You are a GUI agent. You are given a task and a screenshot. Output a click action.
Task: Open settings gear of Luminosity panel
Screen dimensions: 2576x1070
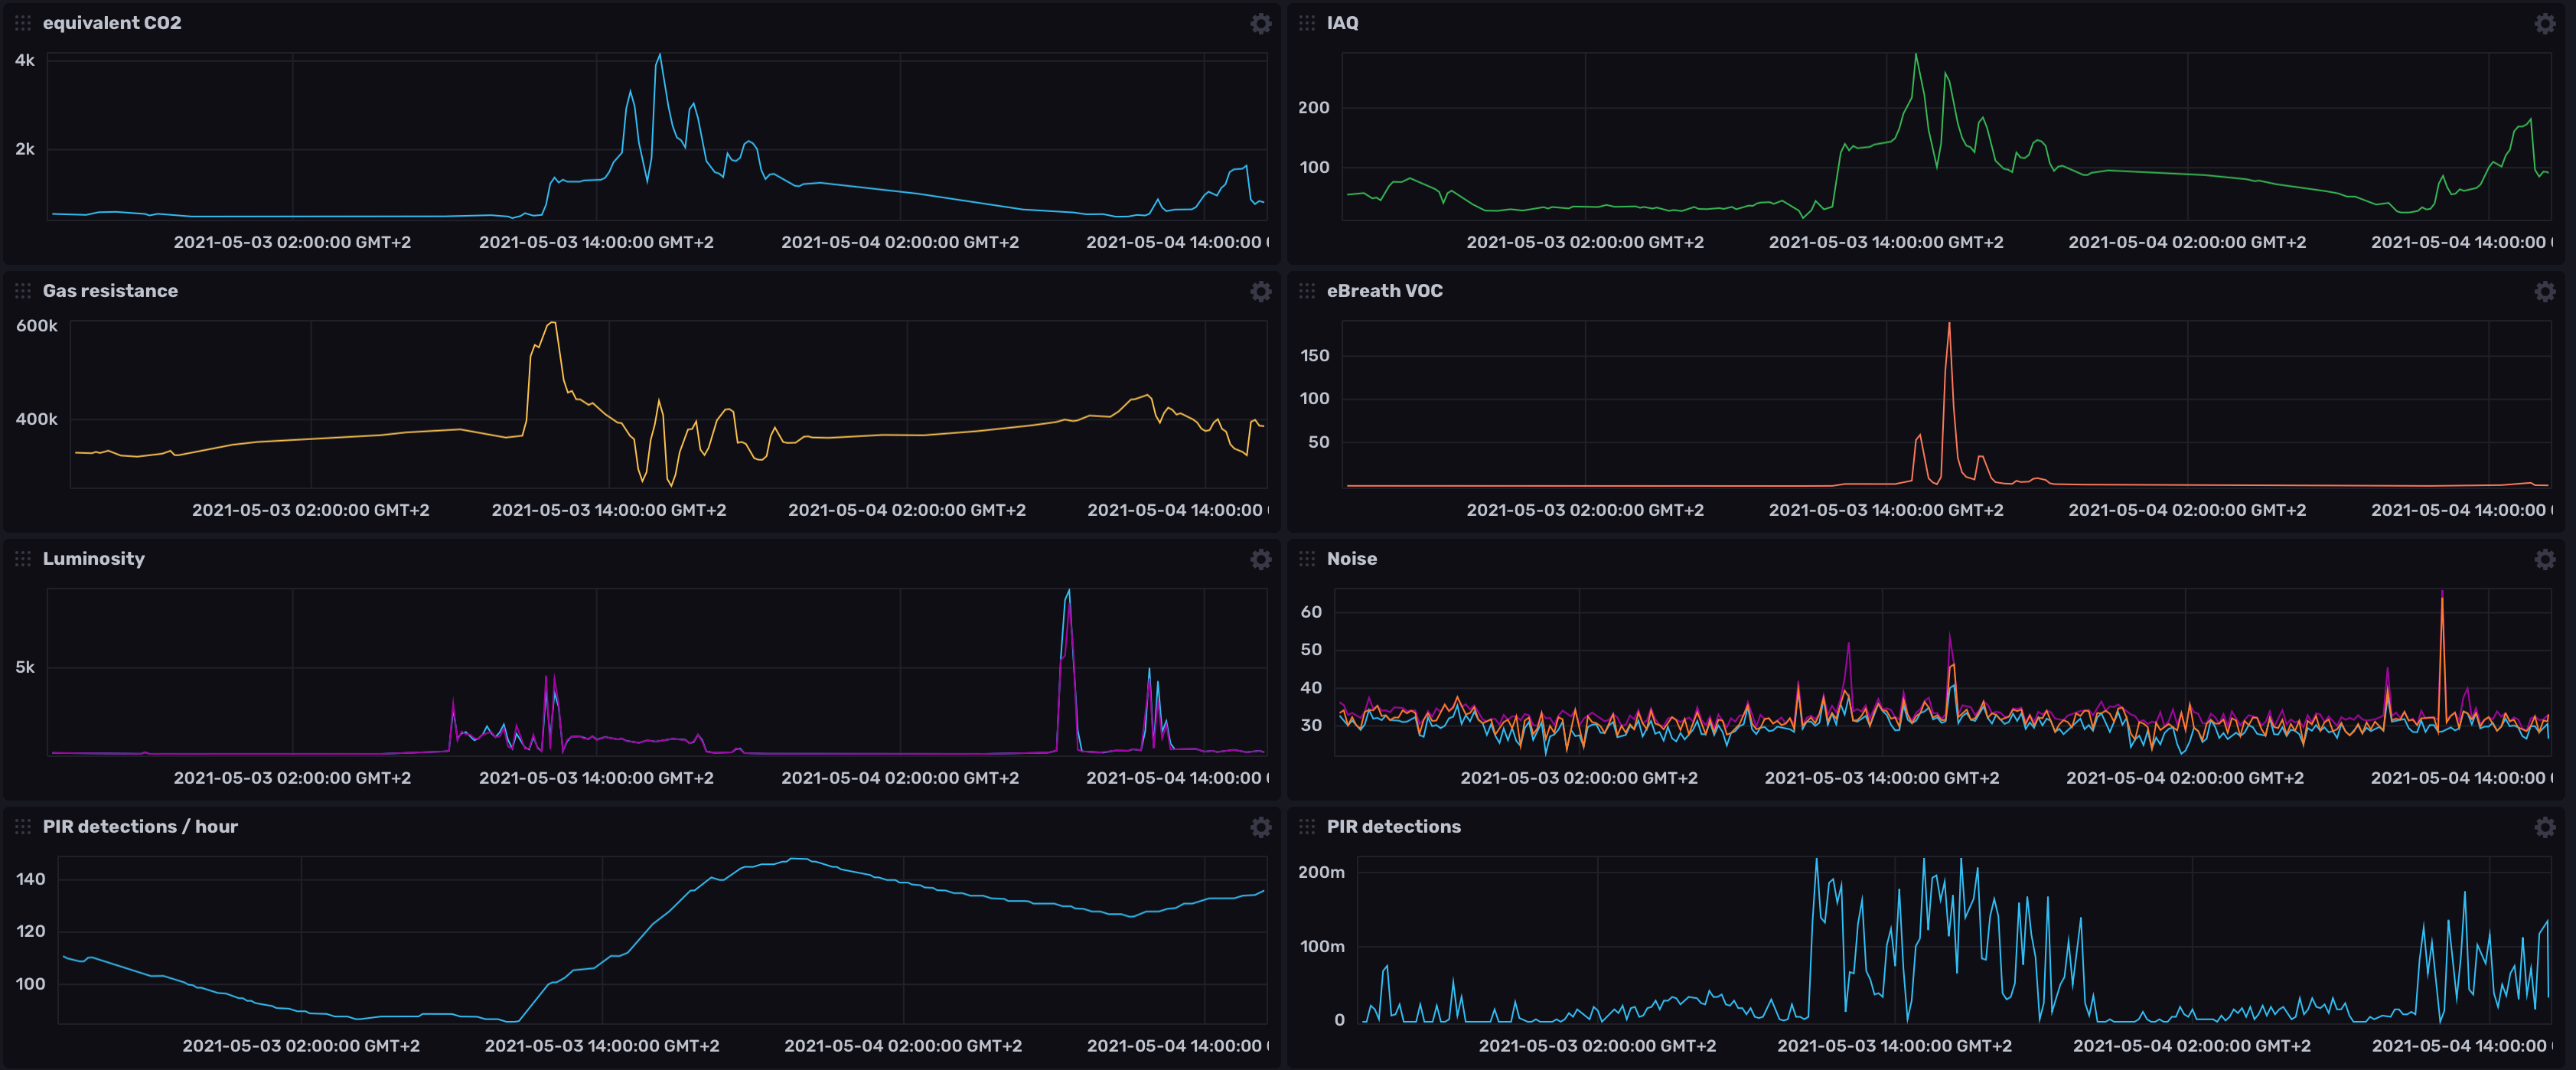(1261, 559)
